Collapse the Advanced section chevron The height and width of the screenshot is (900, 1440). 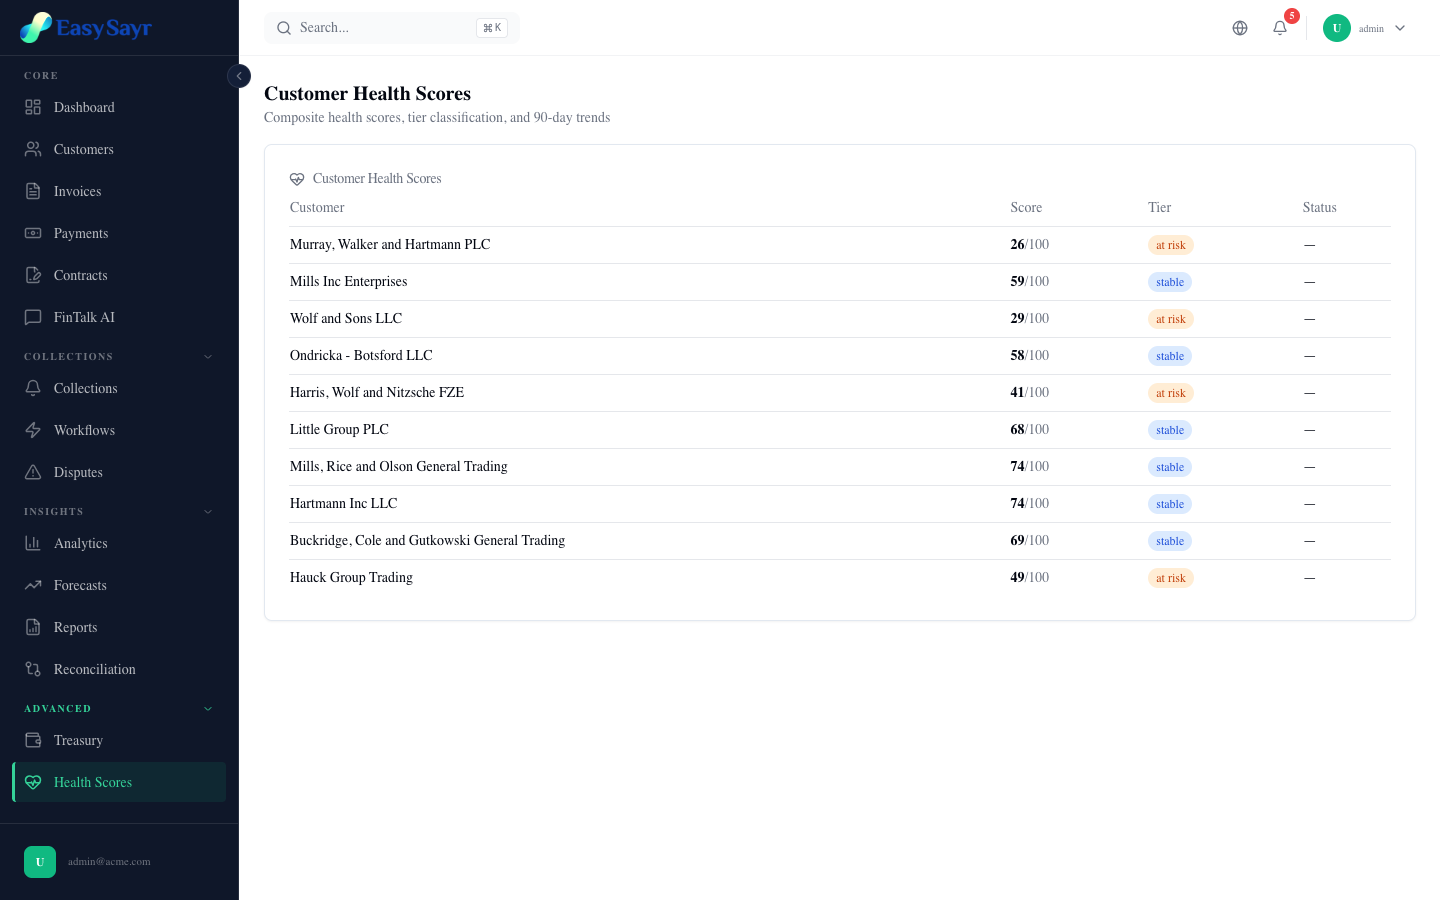coord(208,709)
